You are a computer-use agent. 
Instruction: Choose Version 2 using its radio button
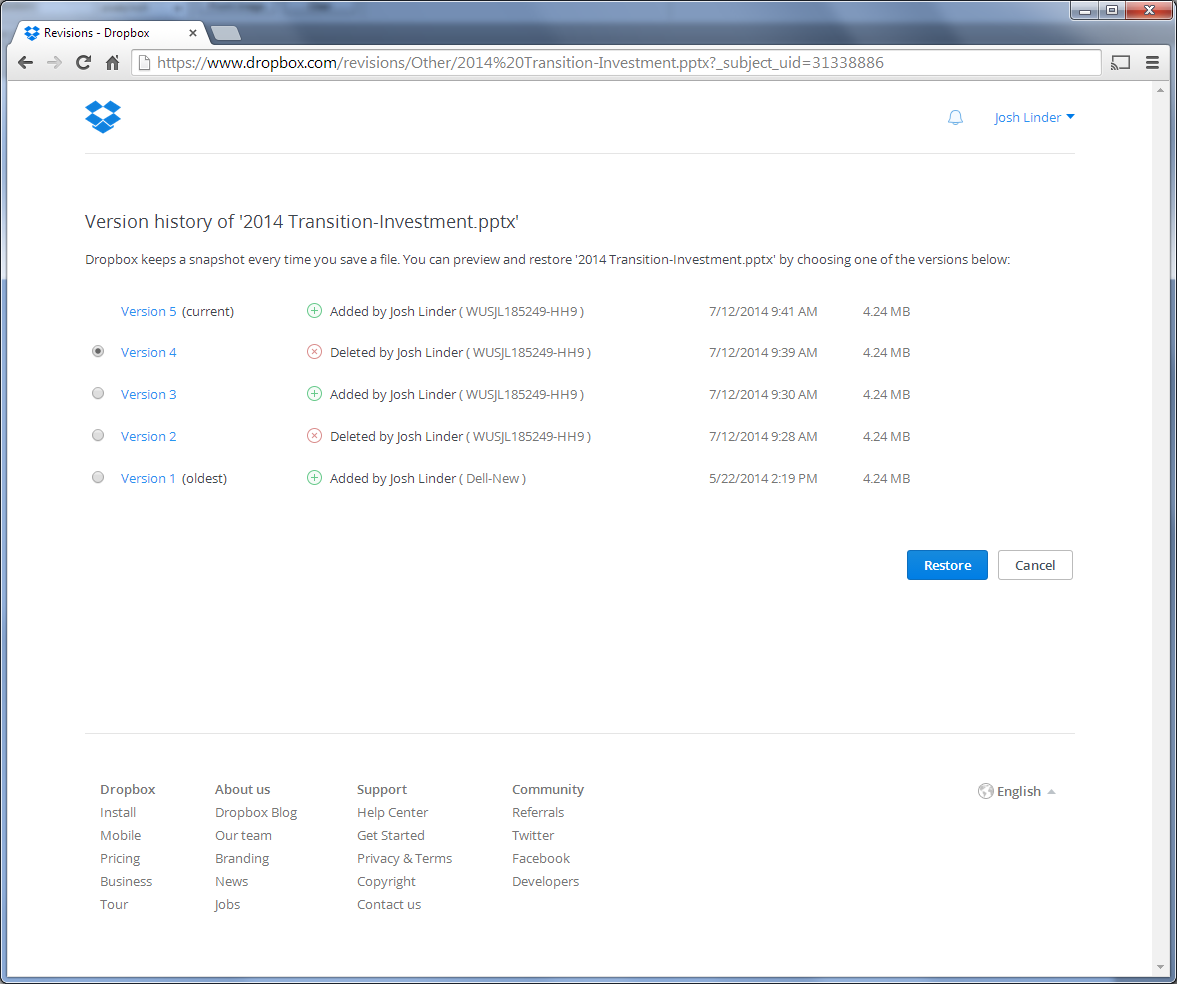point(97,435)
